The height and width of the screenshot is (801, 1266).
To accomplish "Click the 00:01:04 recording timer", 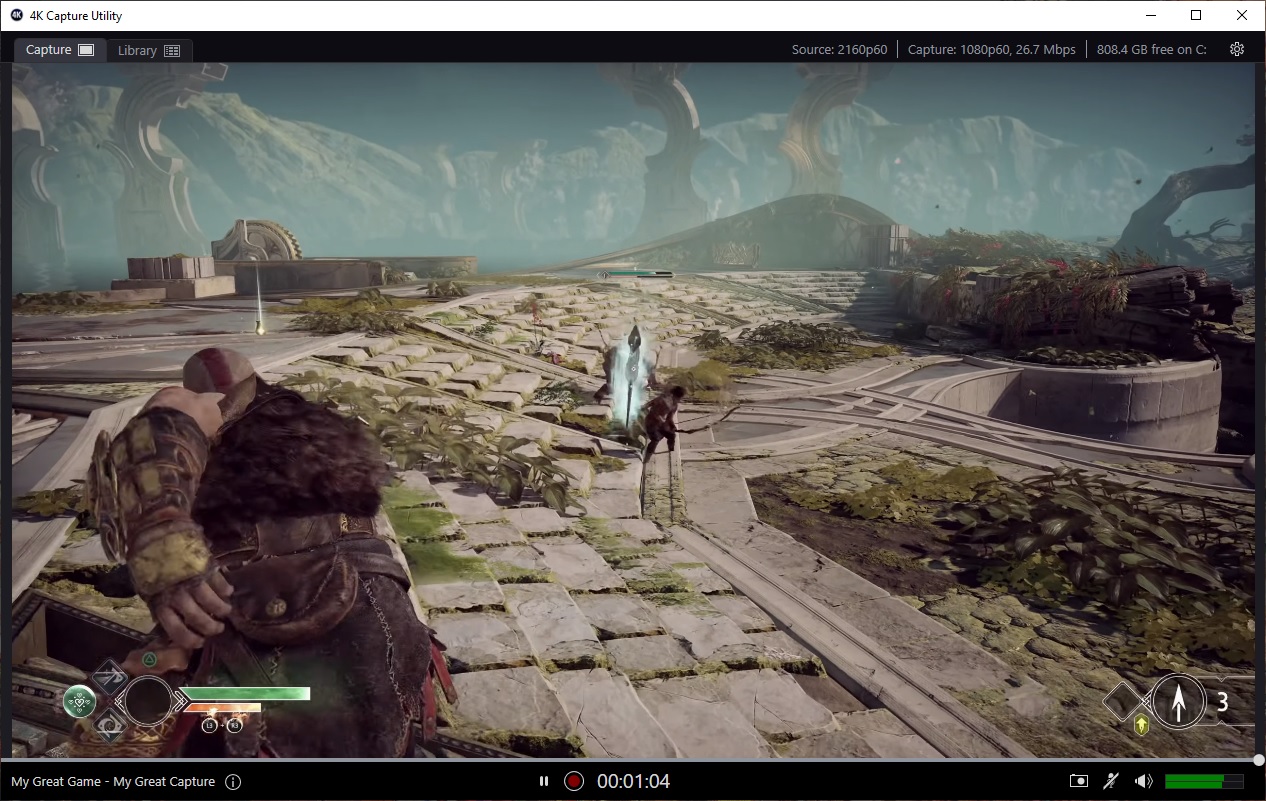I will pos(634,781).
